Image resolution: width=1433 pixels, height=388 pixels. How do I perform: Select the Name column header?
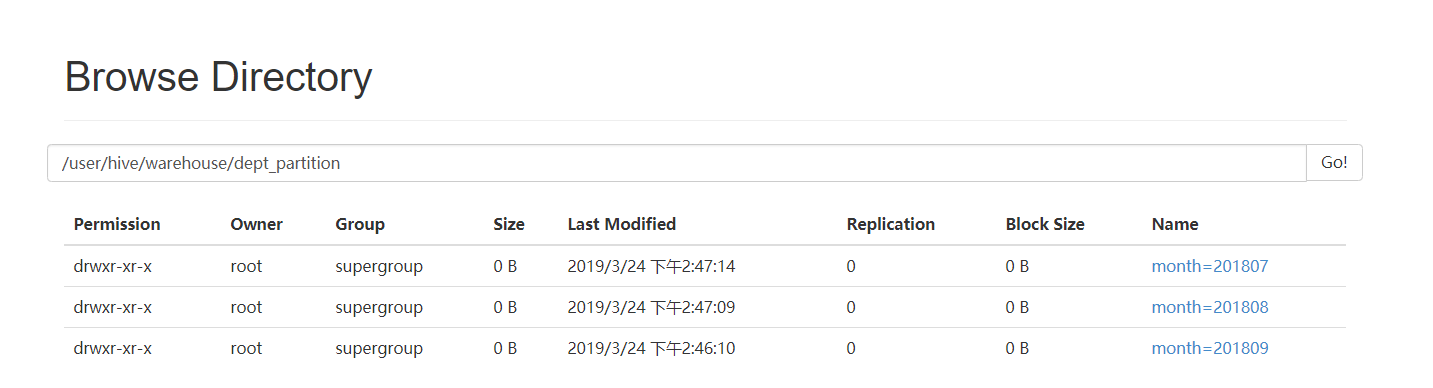pyautogui.click(x=1175, y=224)
